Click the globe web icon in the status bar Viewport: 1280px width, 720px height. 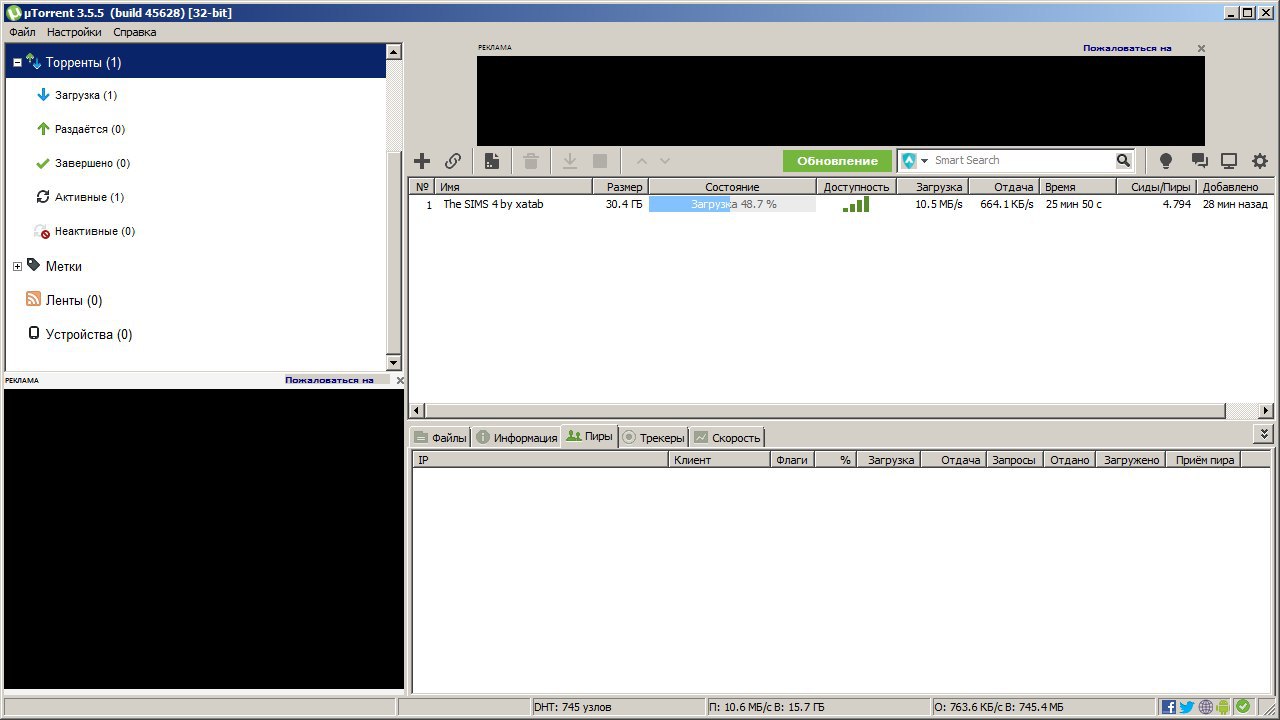tap(1206, 707)
